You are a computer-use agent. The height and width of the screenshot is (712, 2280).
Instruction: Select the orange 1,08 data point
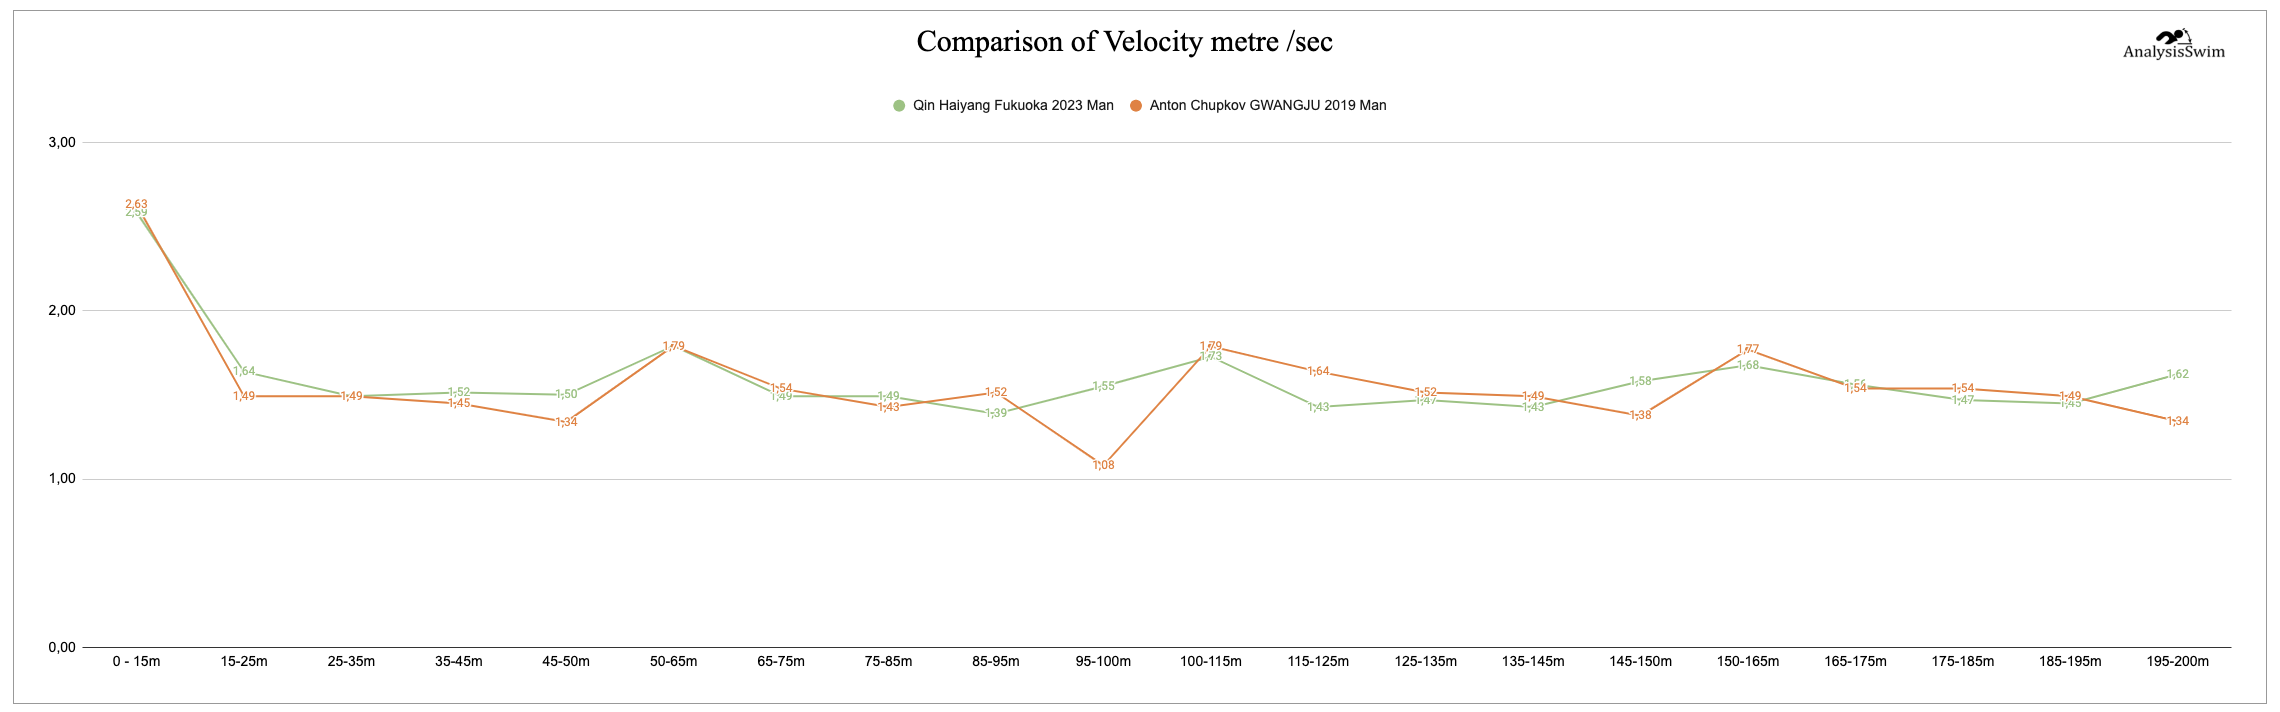1103,465
